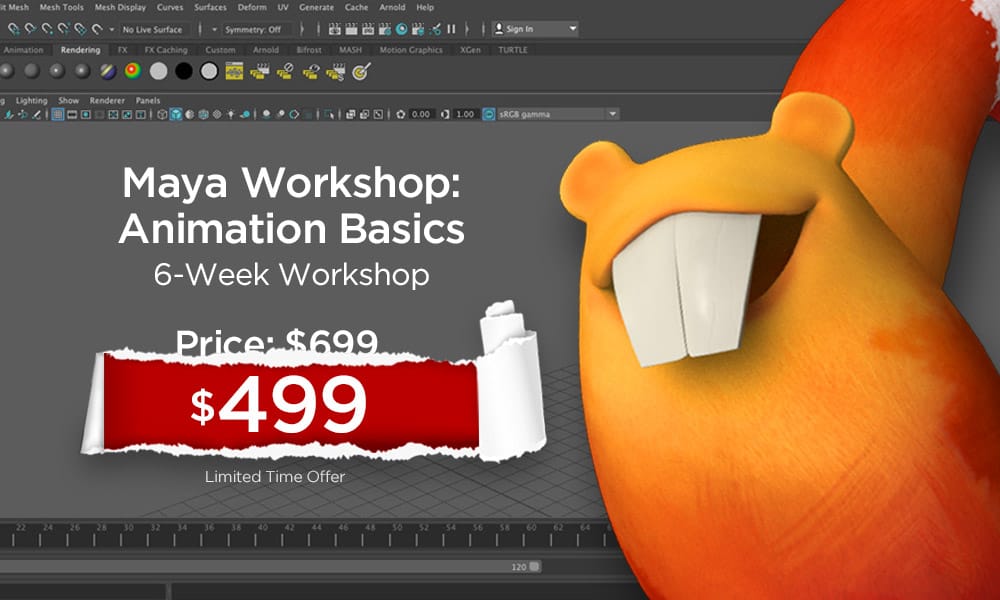Toggle Use All Lights bulb icon
Image resolution: width=1000 pixels, height=600 pixels.
(230, 114)
